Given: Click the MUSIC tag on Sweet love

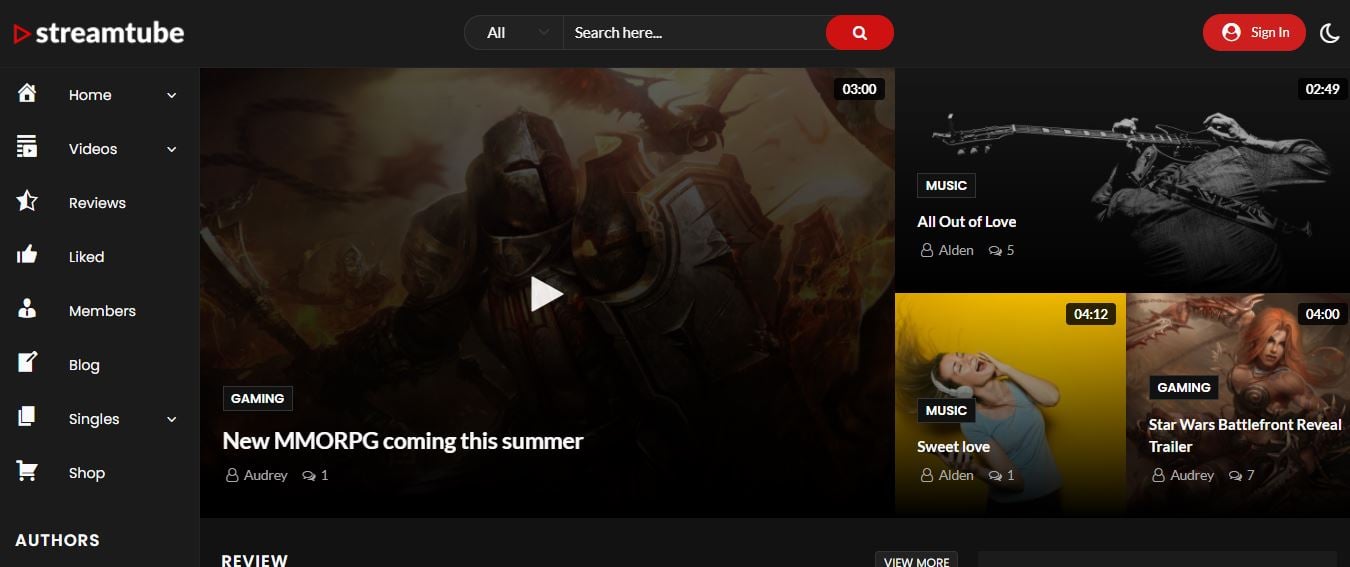Looking at the screenshot, I should tap(946, 410).
